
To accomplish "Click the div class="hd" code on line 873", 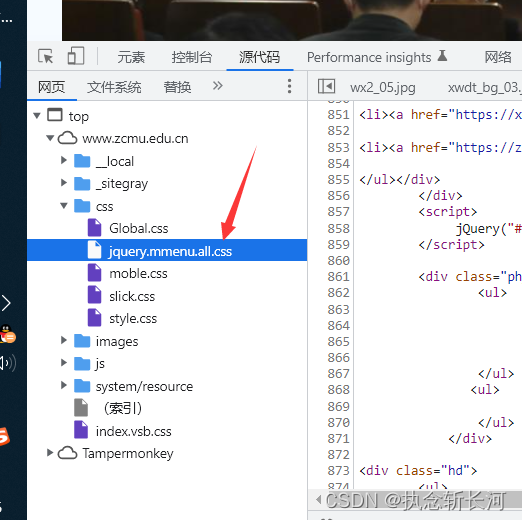I will (418, 471).
